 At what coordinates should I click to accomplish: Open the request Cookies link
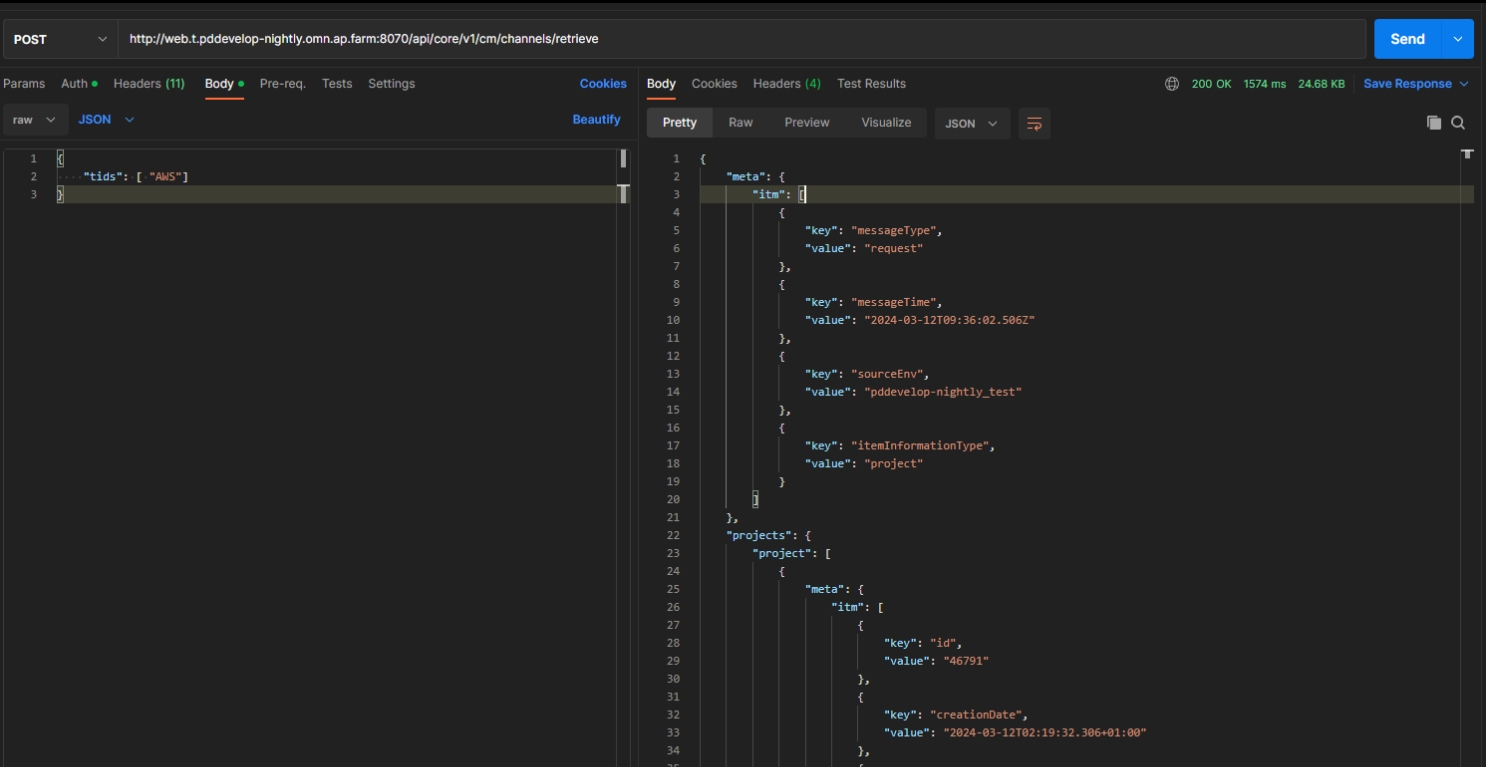click(603, 84)
